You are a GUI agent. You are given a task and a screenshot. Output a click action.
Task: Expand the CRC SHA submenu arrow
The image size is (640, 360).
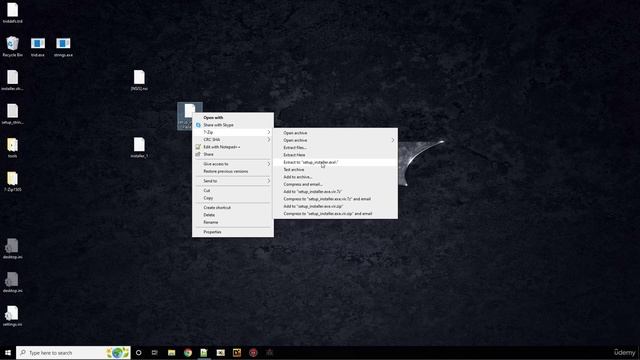(269, 140)
